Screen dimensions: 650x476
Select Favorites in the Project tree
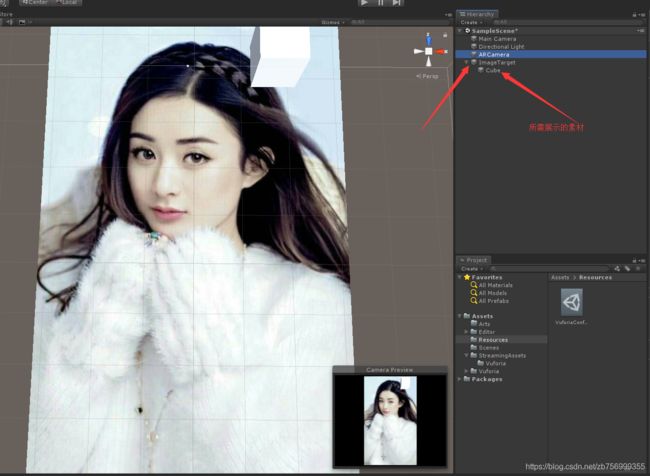(487, 277)
